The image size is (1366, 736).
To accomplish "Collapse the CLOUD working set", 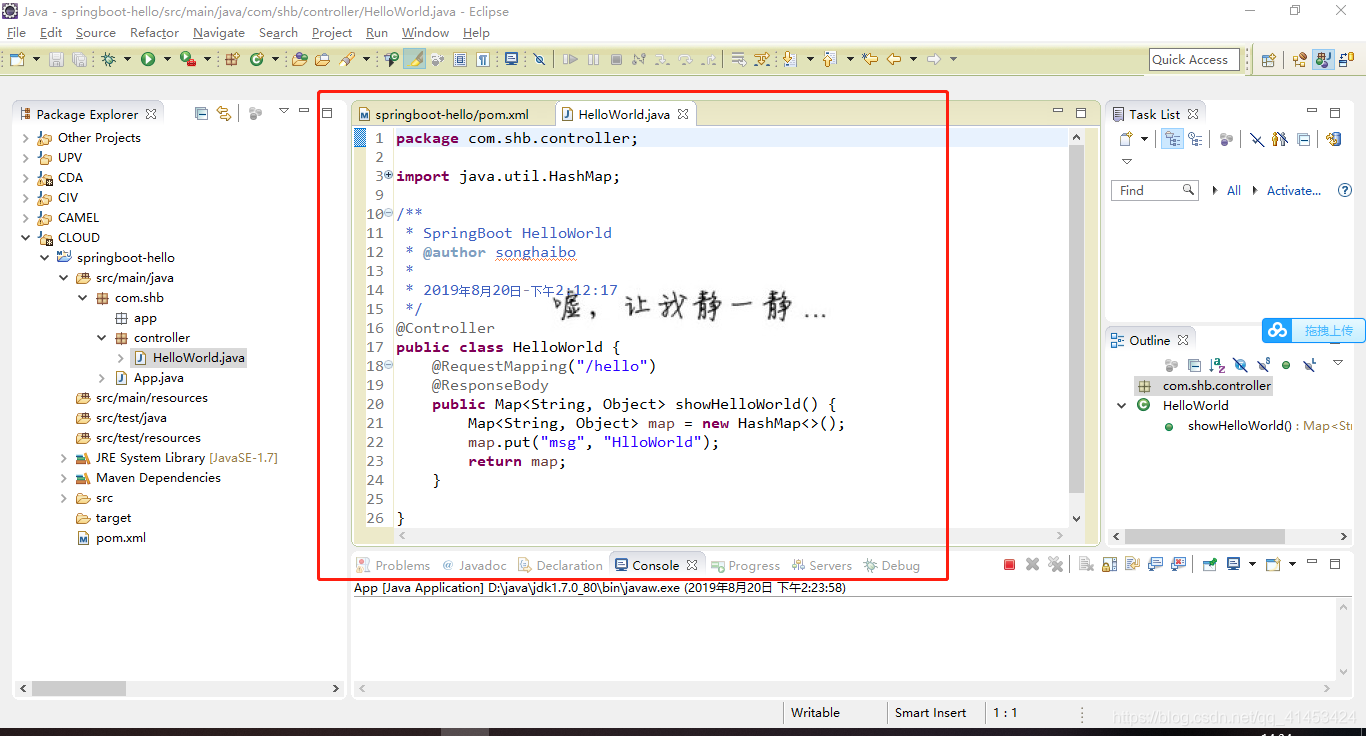I will (26, 238).
